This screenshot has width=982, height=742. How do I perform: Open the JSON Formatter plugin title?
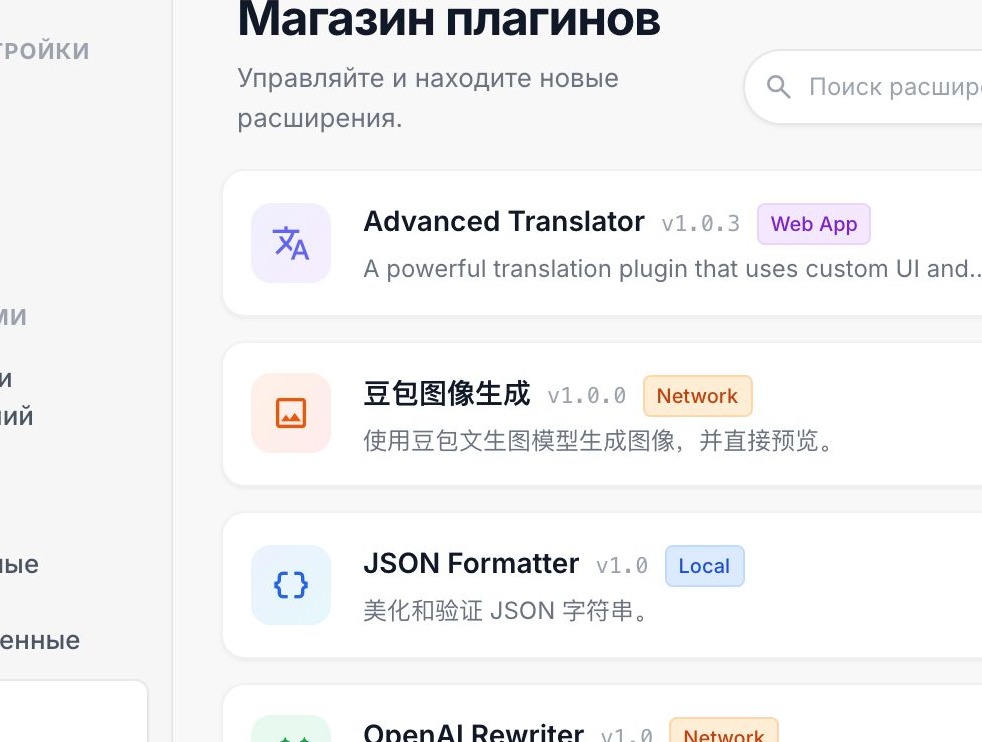471,564
